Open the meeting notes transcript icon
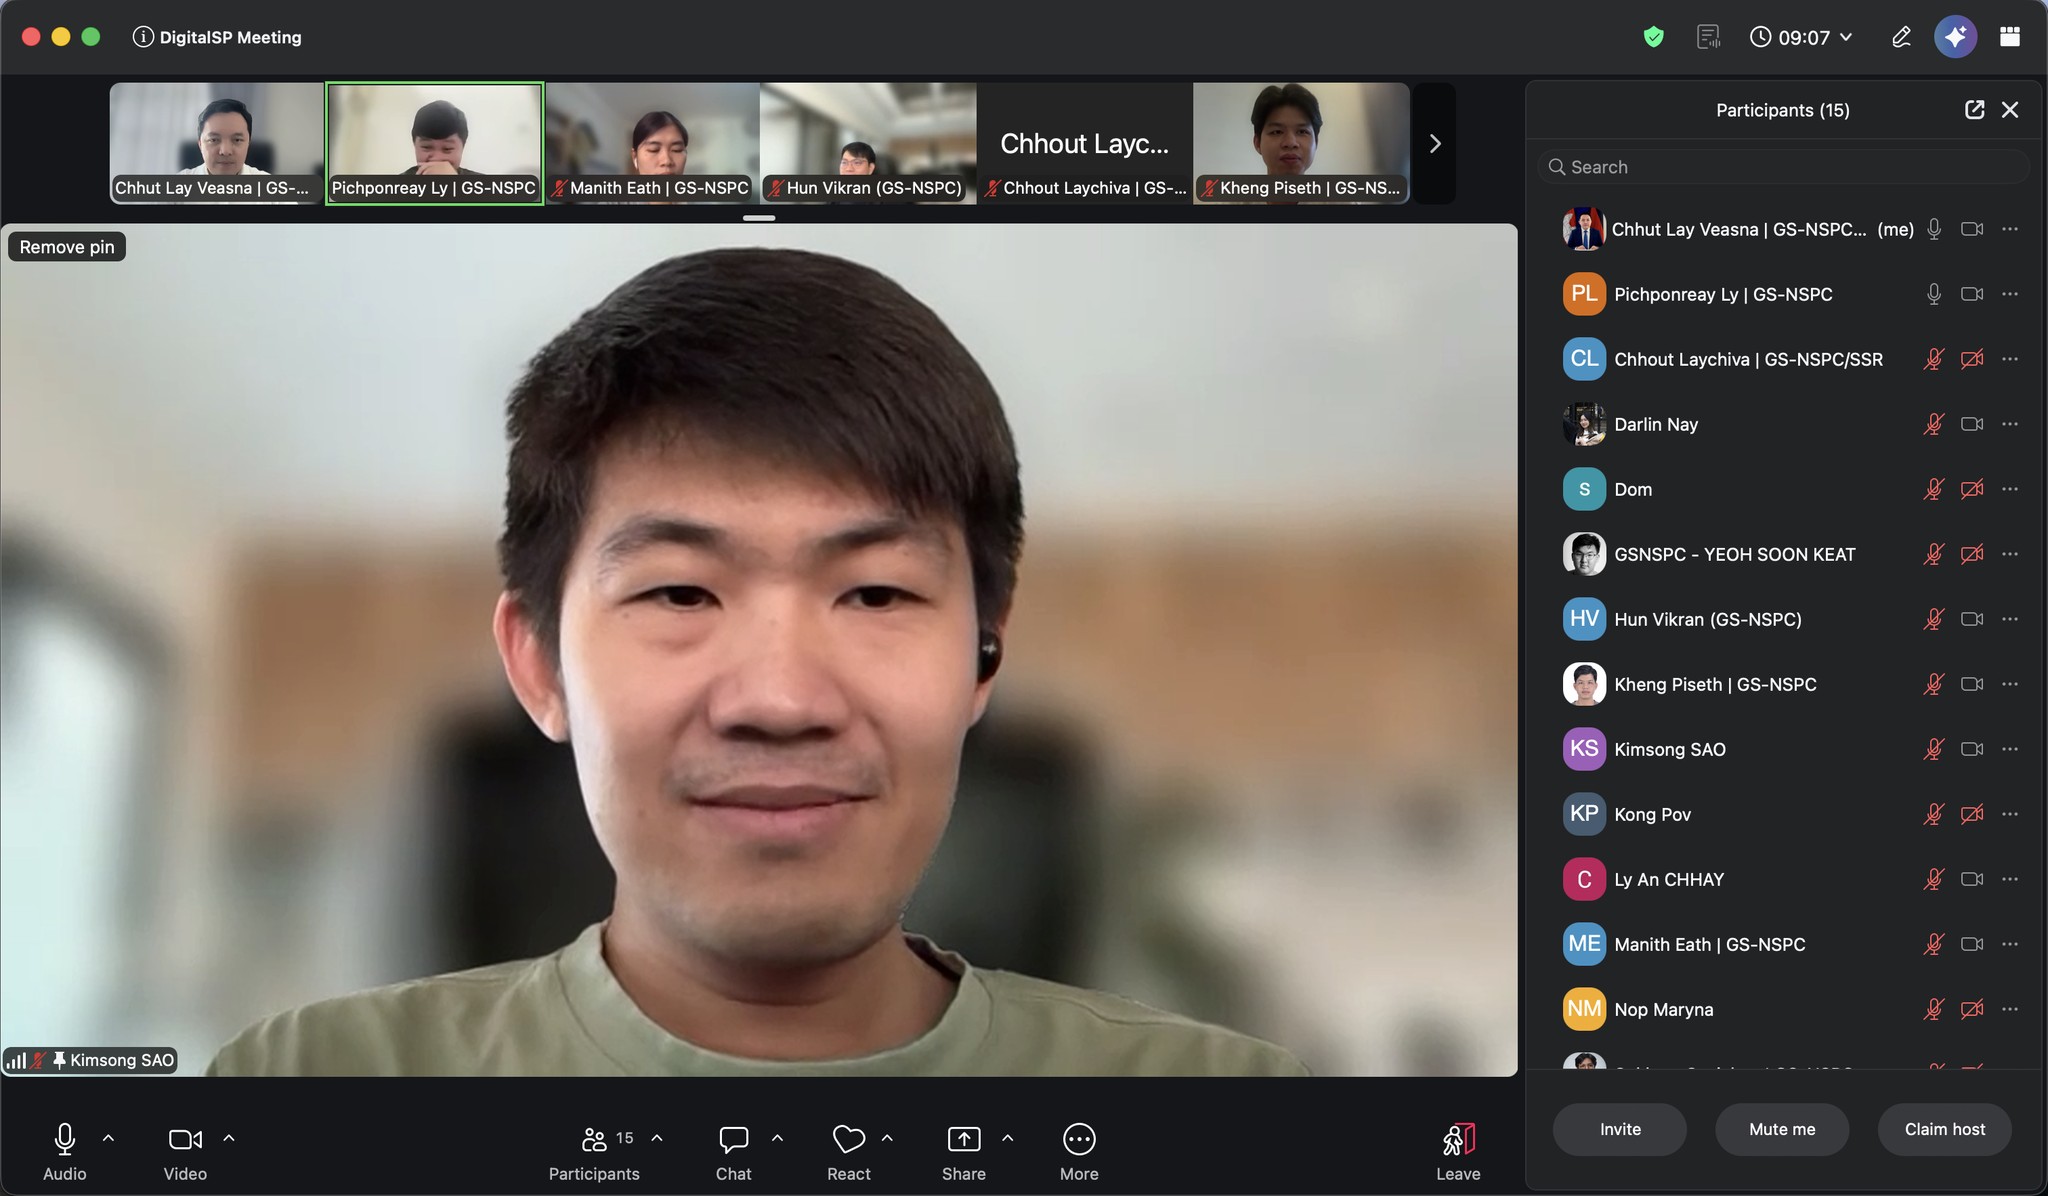The width and height of the screenshot is (2048, 1196). (1709, 37)
